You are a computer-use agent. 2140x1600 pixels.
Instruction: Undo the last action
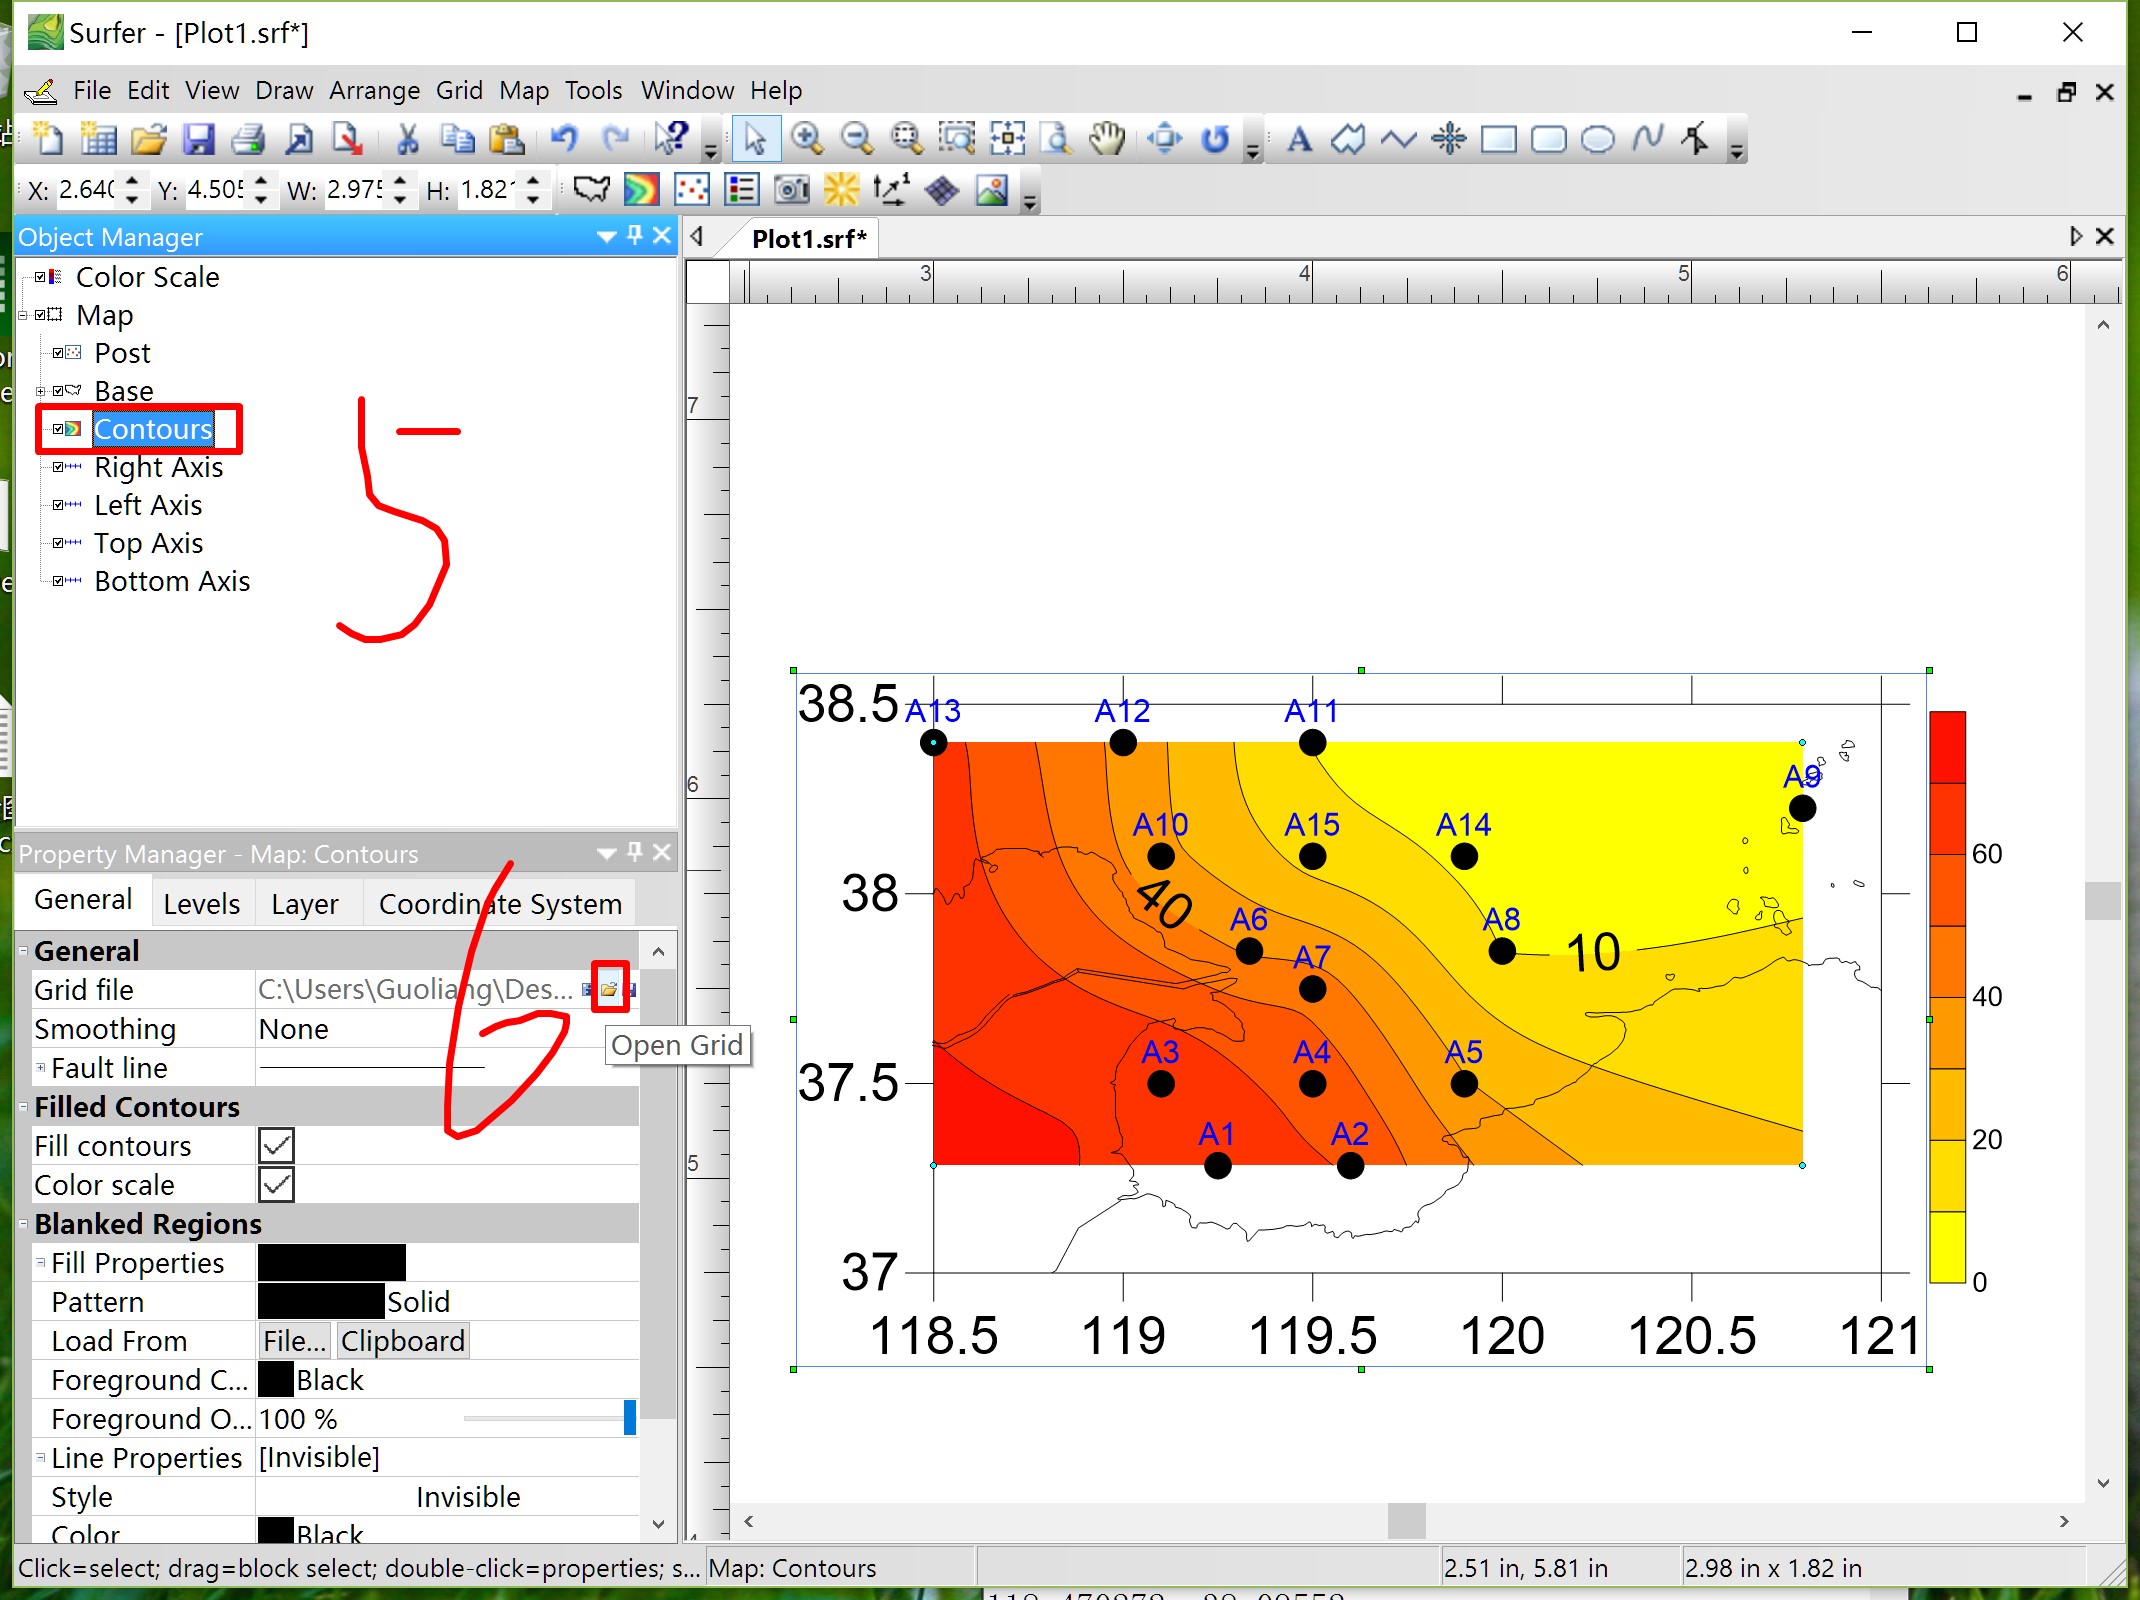[x=565, y=139]
